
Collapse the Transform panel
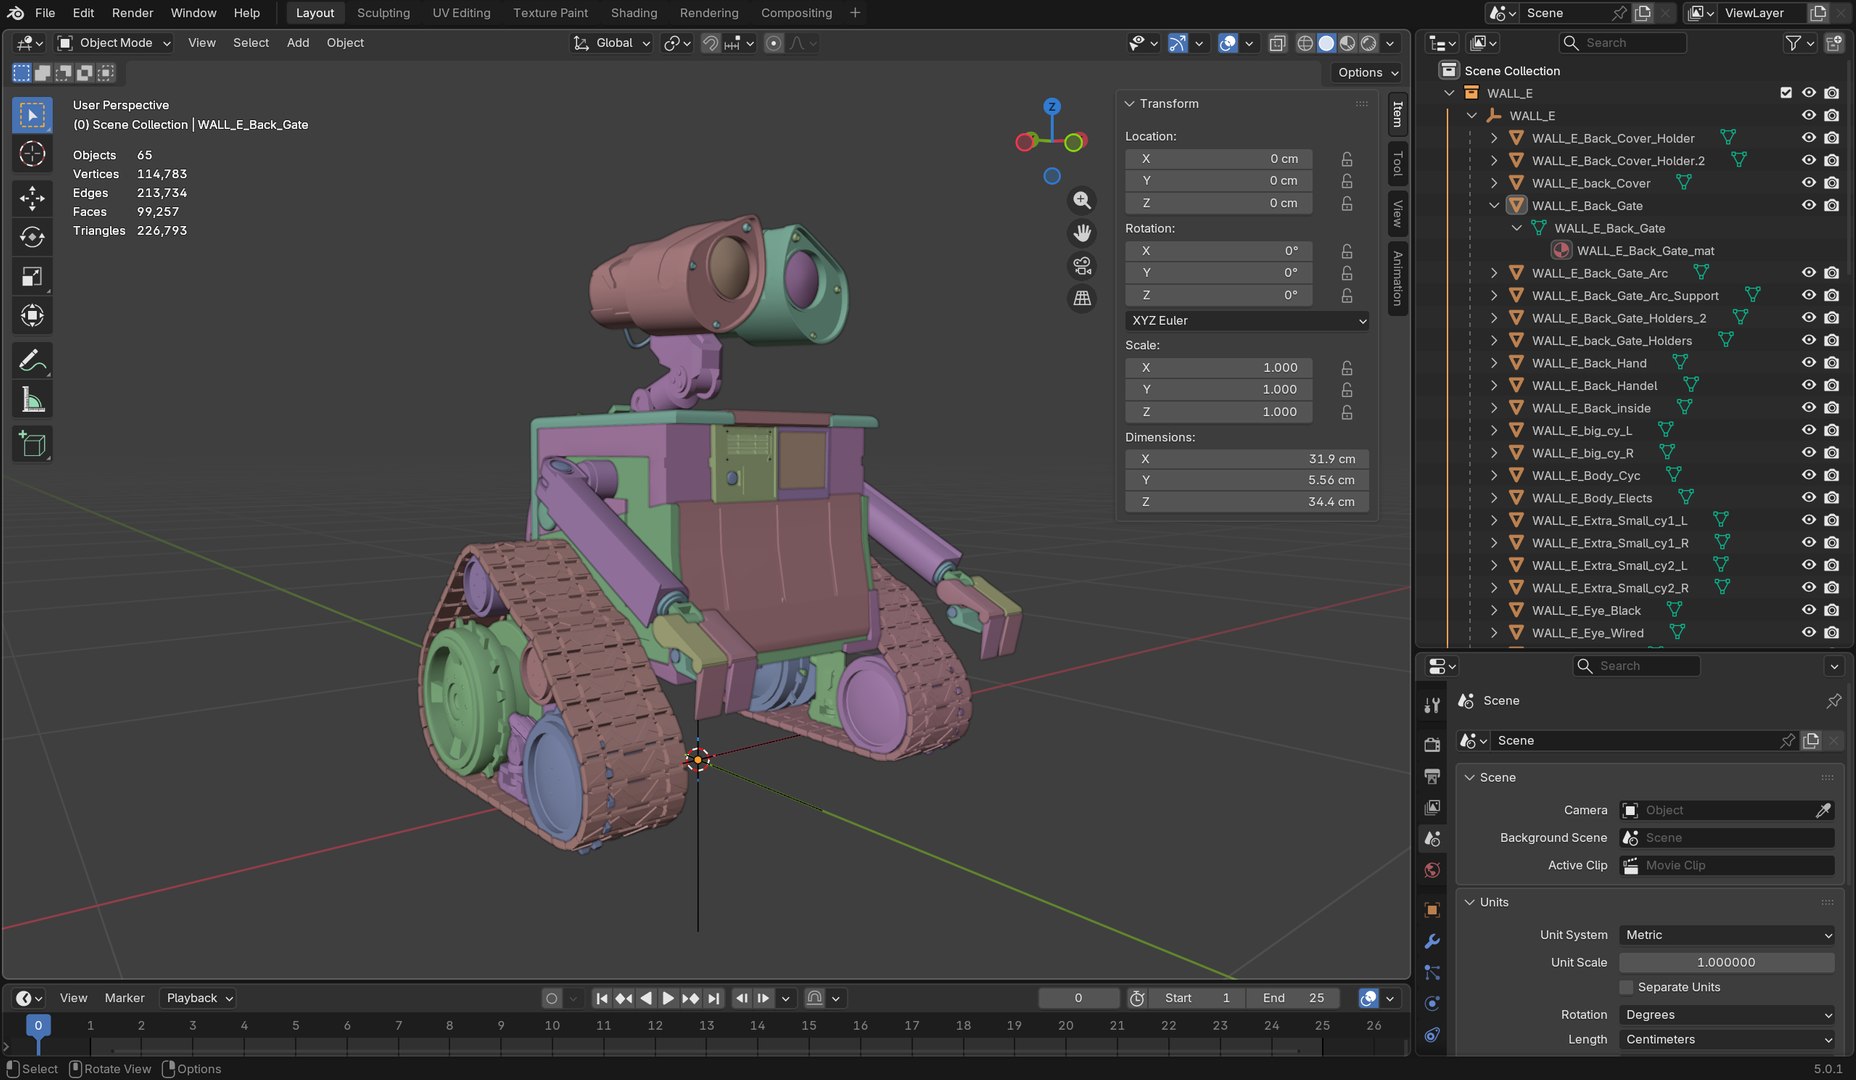click(1130, 104)
